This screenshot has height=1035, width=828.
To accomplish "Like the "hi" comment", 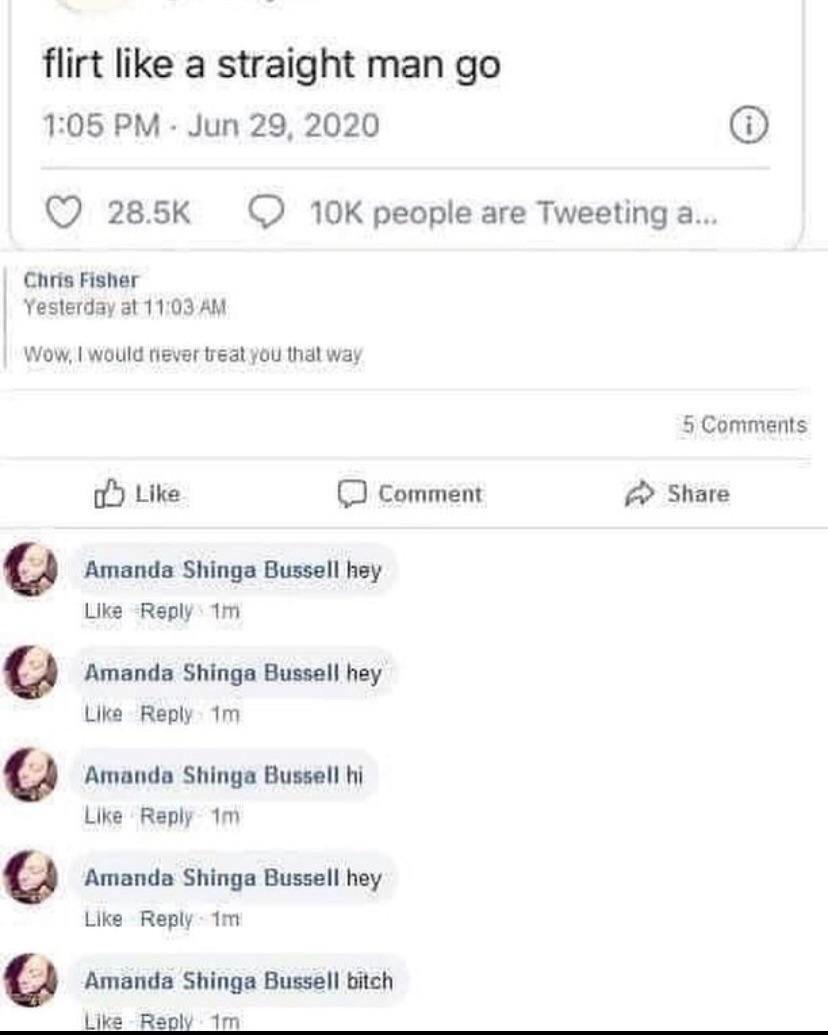I will [103, 816].
